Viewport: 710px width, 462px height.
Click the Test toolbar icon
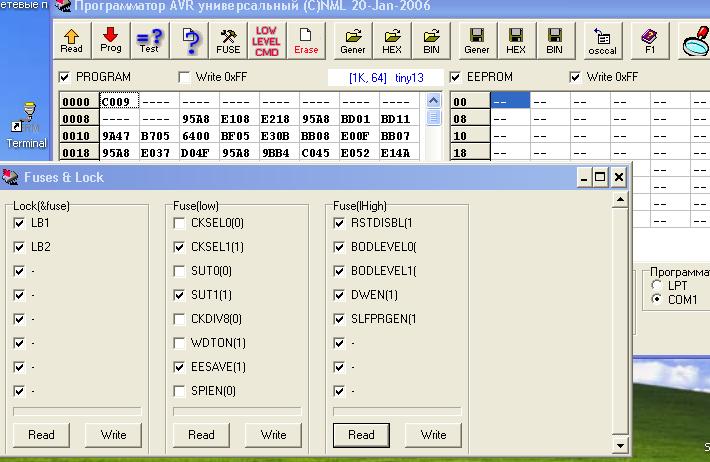(149, 40)
